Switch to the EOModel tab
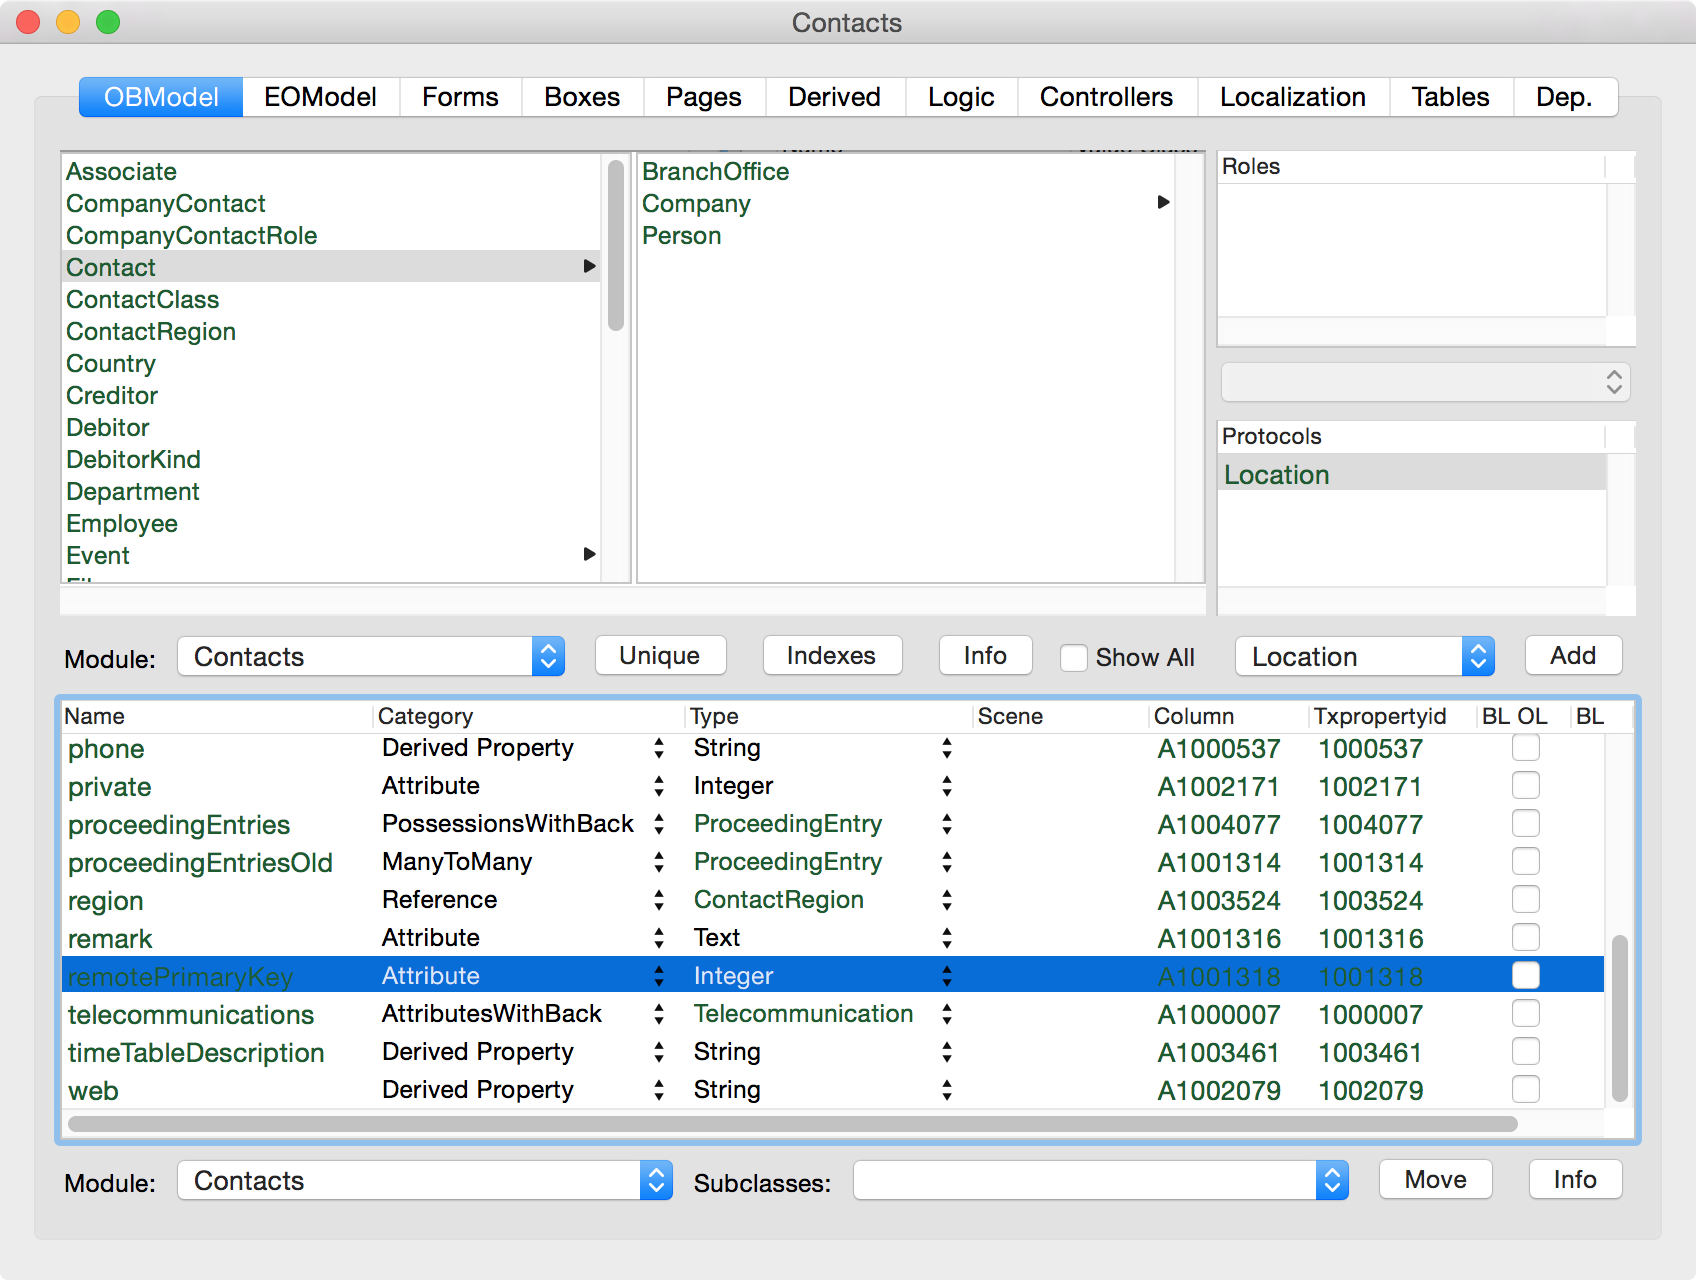The image size is (1696, 1280). [320, 97]
